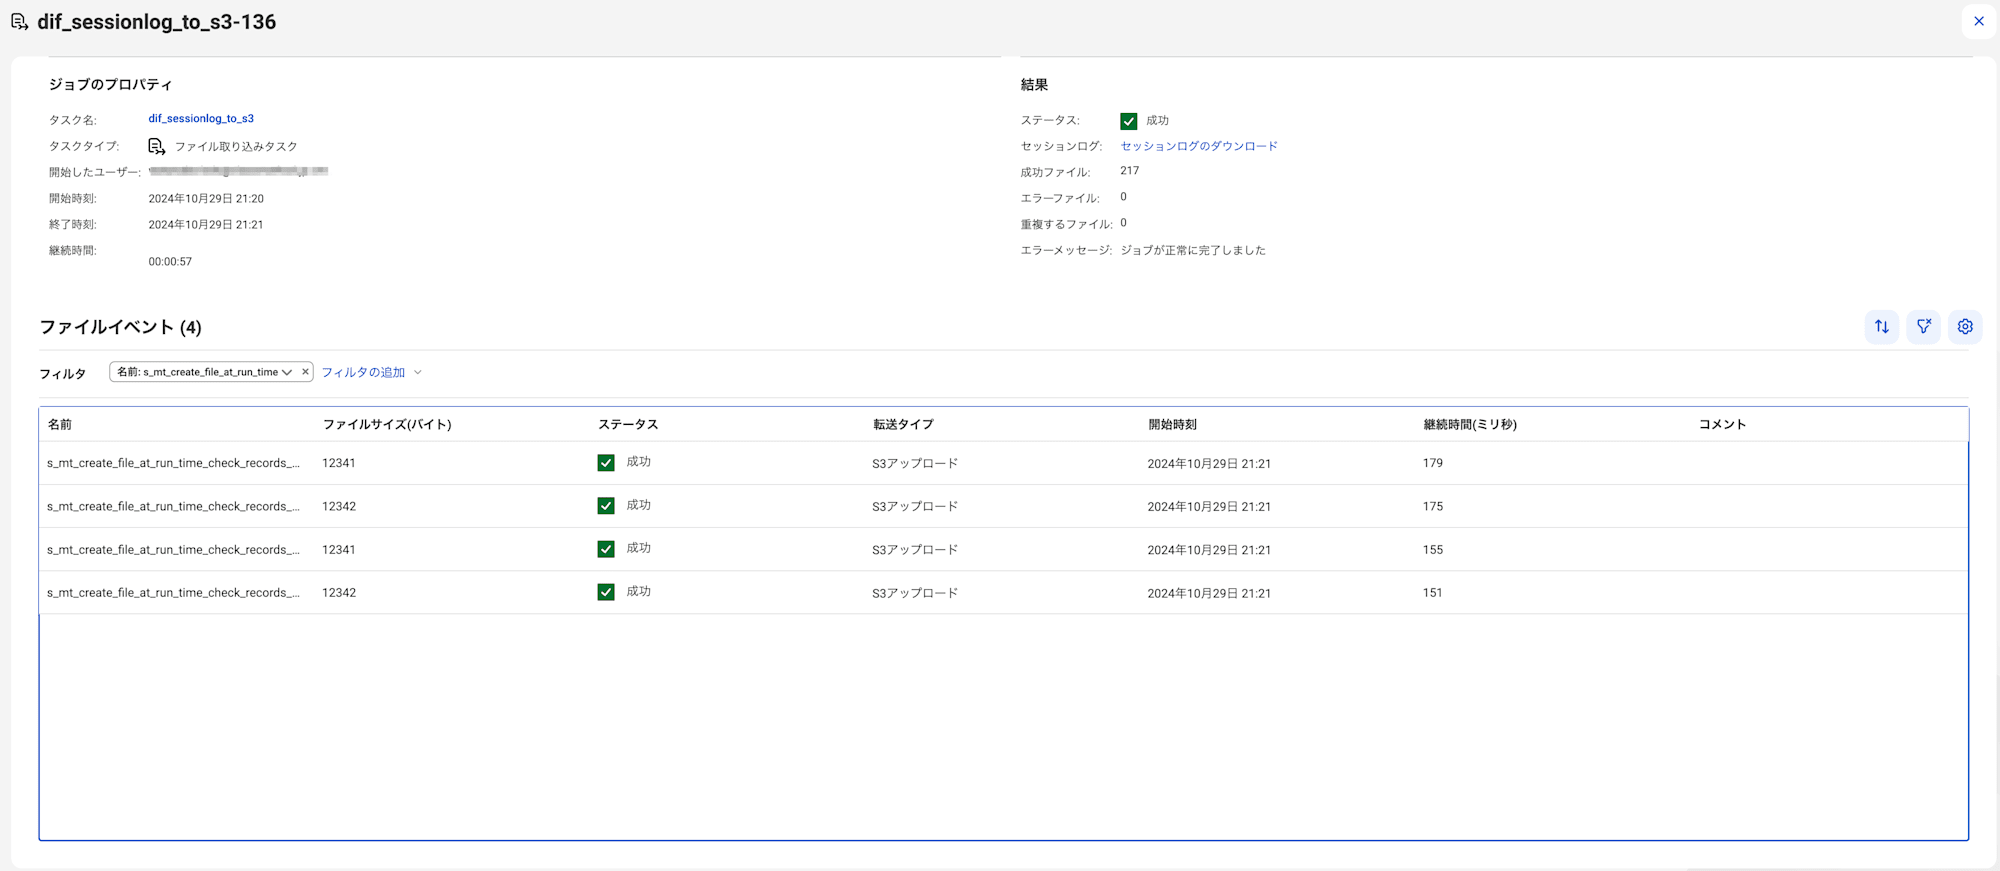Image resolution: width=2000 pixels, height=871 pixels.
Task: Select file name in 151 ms row
Action: click(x=173, y=592)
